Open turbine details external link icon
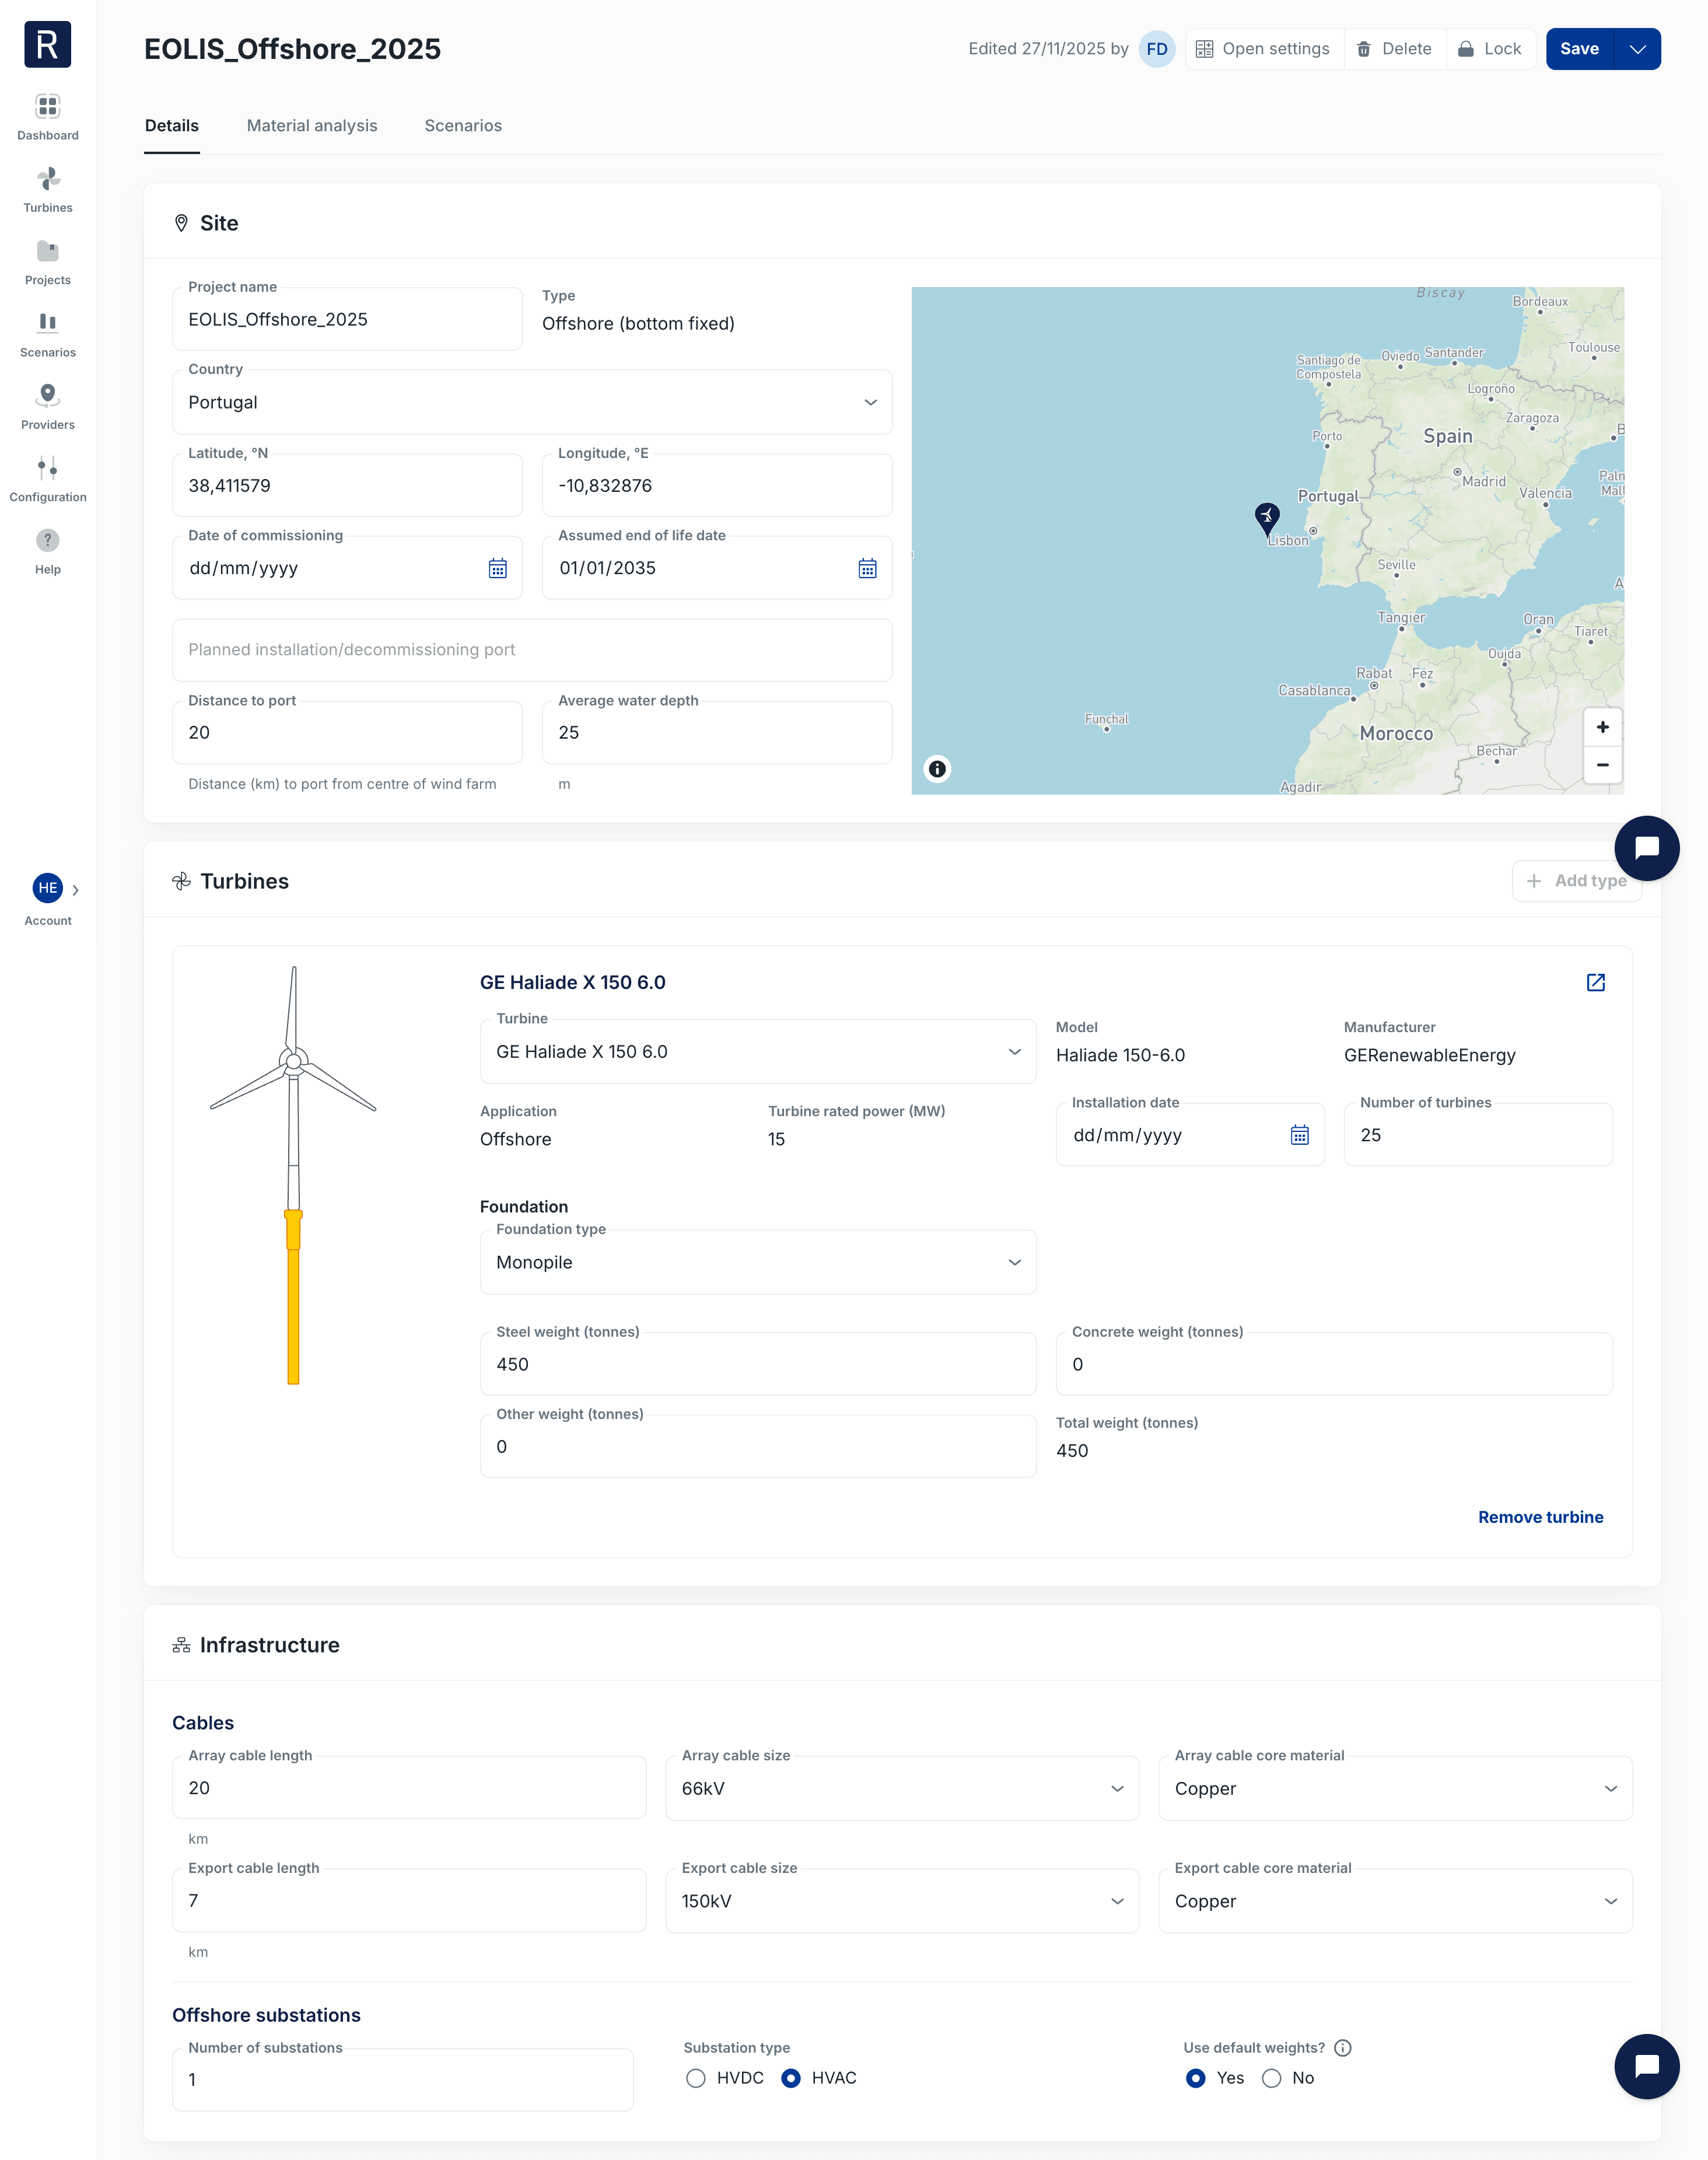This screenshot has height=2160, width=1708. click(x=1595, y=982)
